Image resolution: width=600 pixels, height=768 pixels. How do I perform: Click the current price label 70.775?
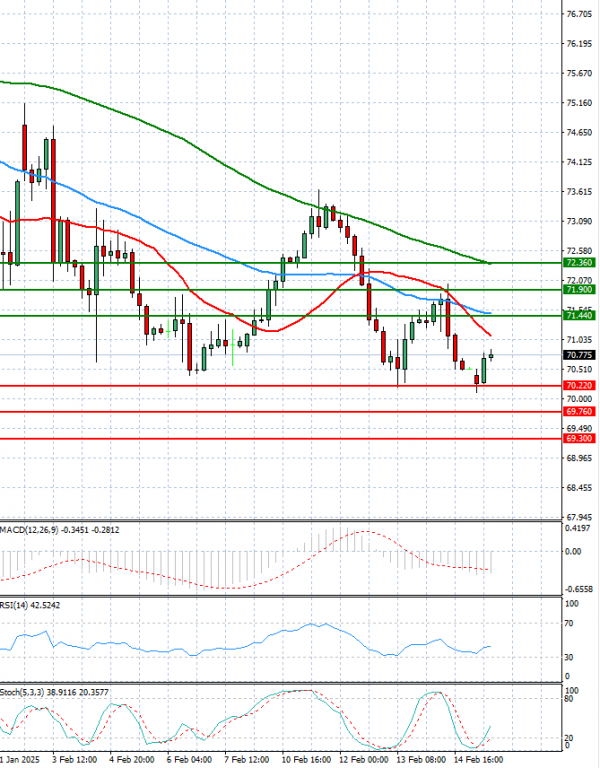tap(579, 355)
